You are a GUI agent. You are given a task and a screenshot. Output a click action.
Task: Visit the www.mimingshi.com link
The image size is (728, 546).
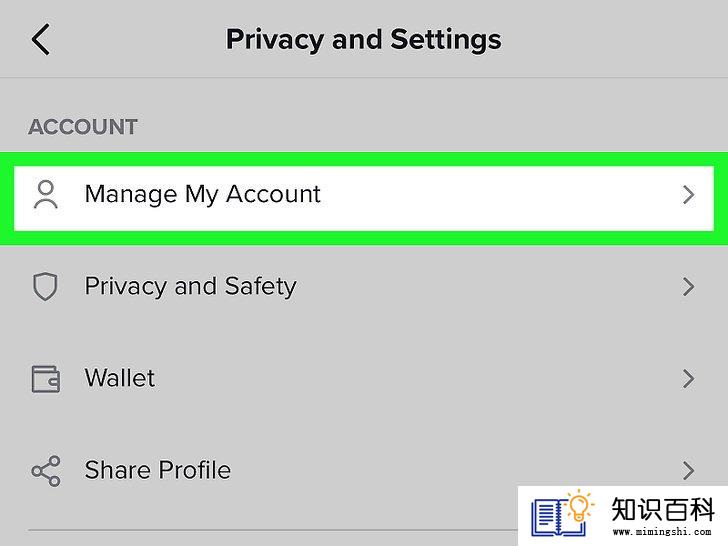[662, 532]
